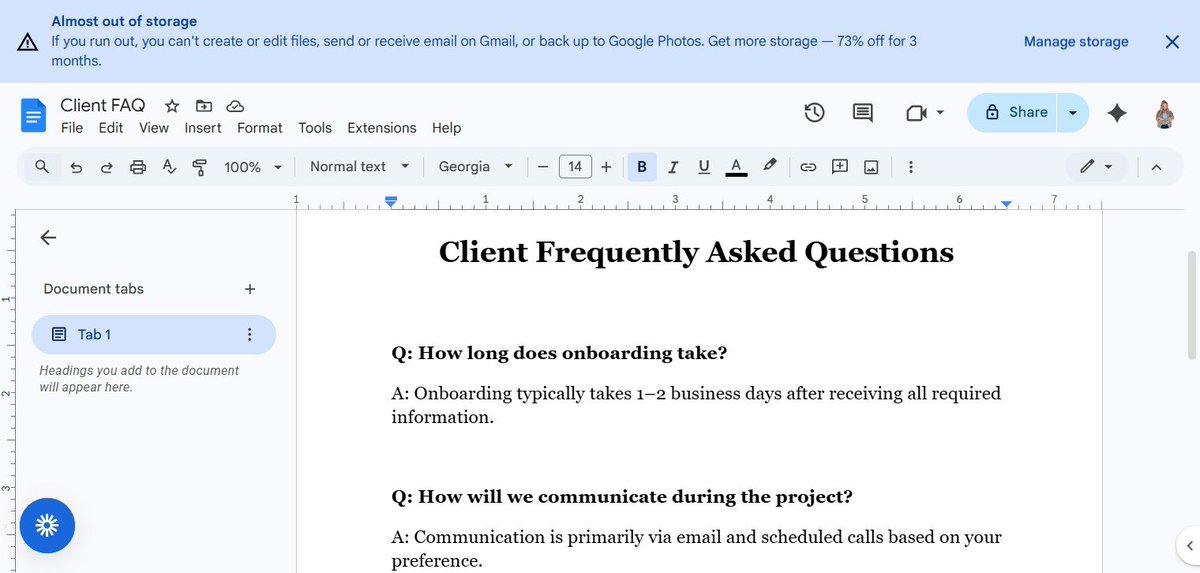Click the move to folder icon
Screen dimensions: 1200x573
(x=204, y=105)
